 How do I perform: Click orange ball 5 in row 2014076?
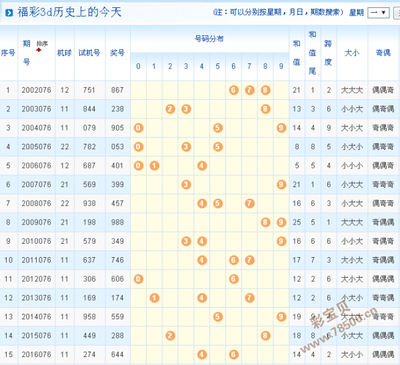[x=218, y=317]
